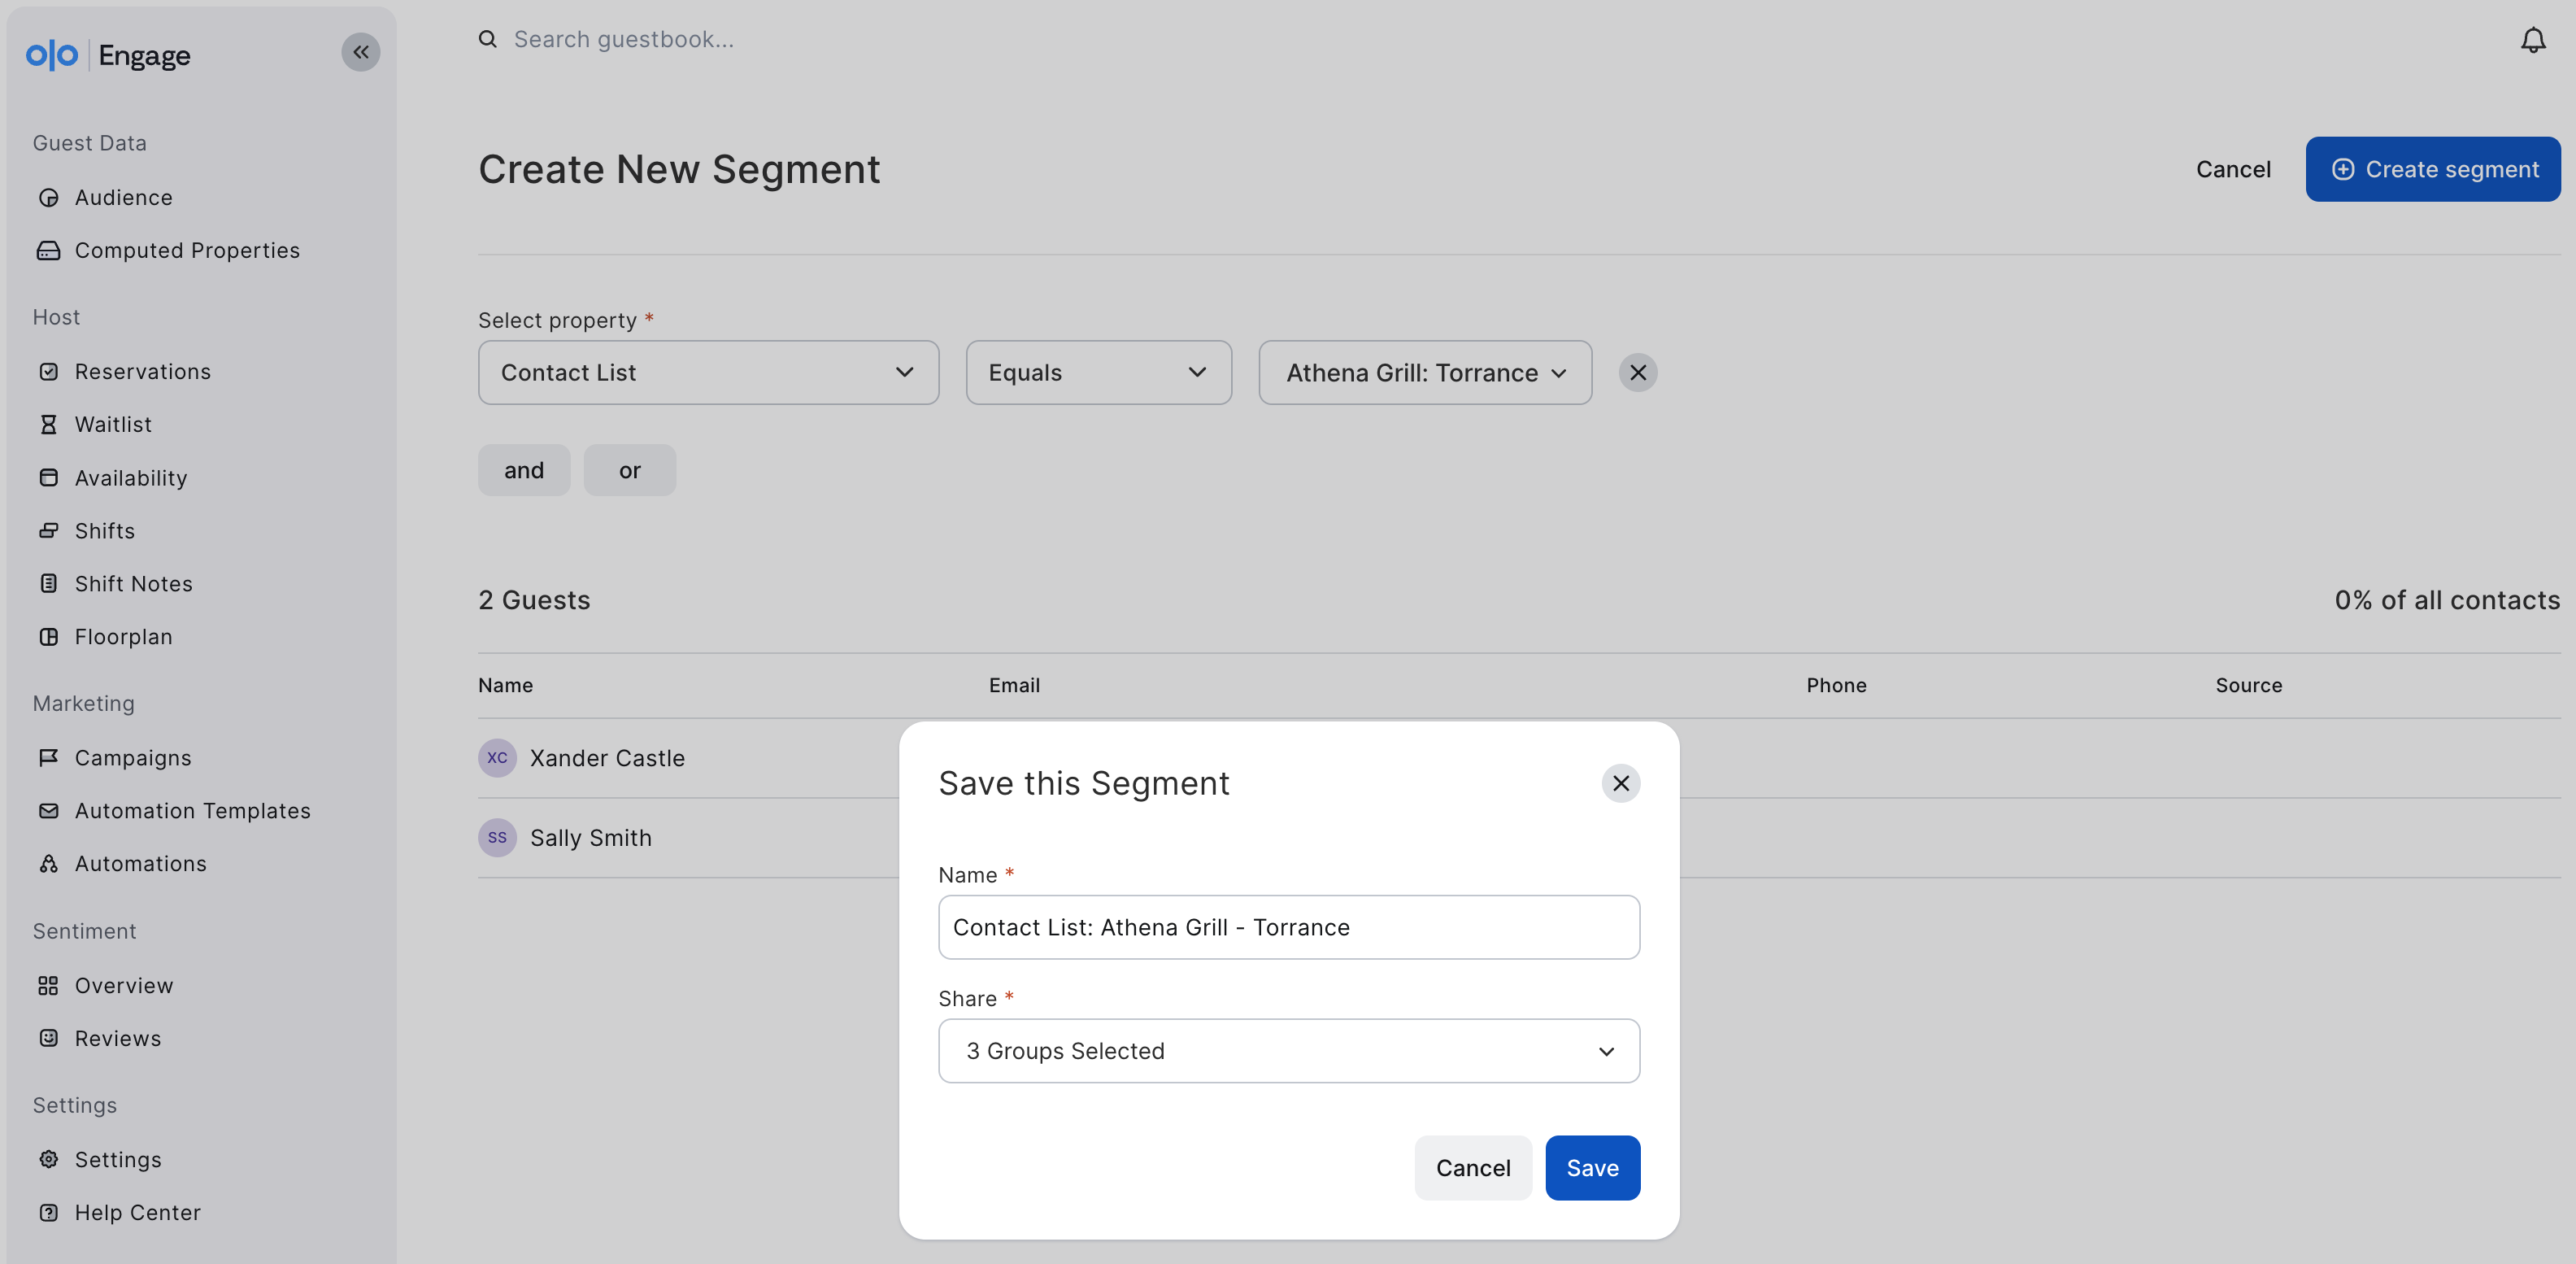Click the Computed Properties icon
The height and width of the screenshot is (1264, 2576).
[x=48, y=251]
